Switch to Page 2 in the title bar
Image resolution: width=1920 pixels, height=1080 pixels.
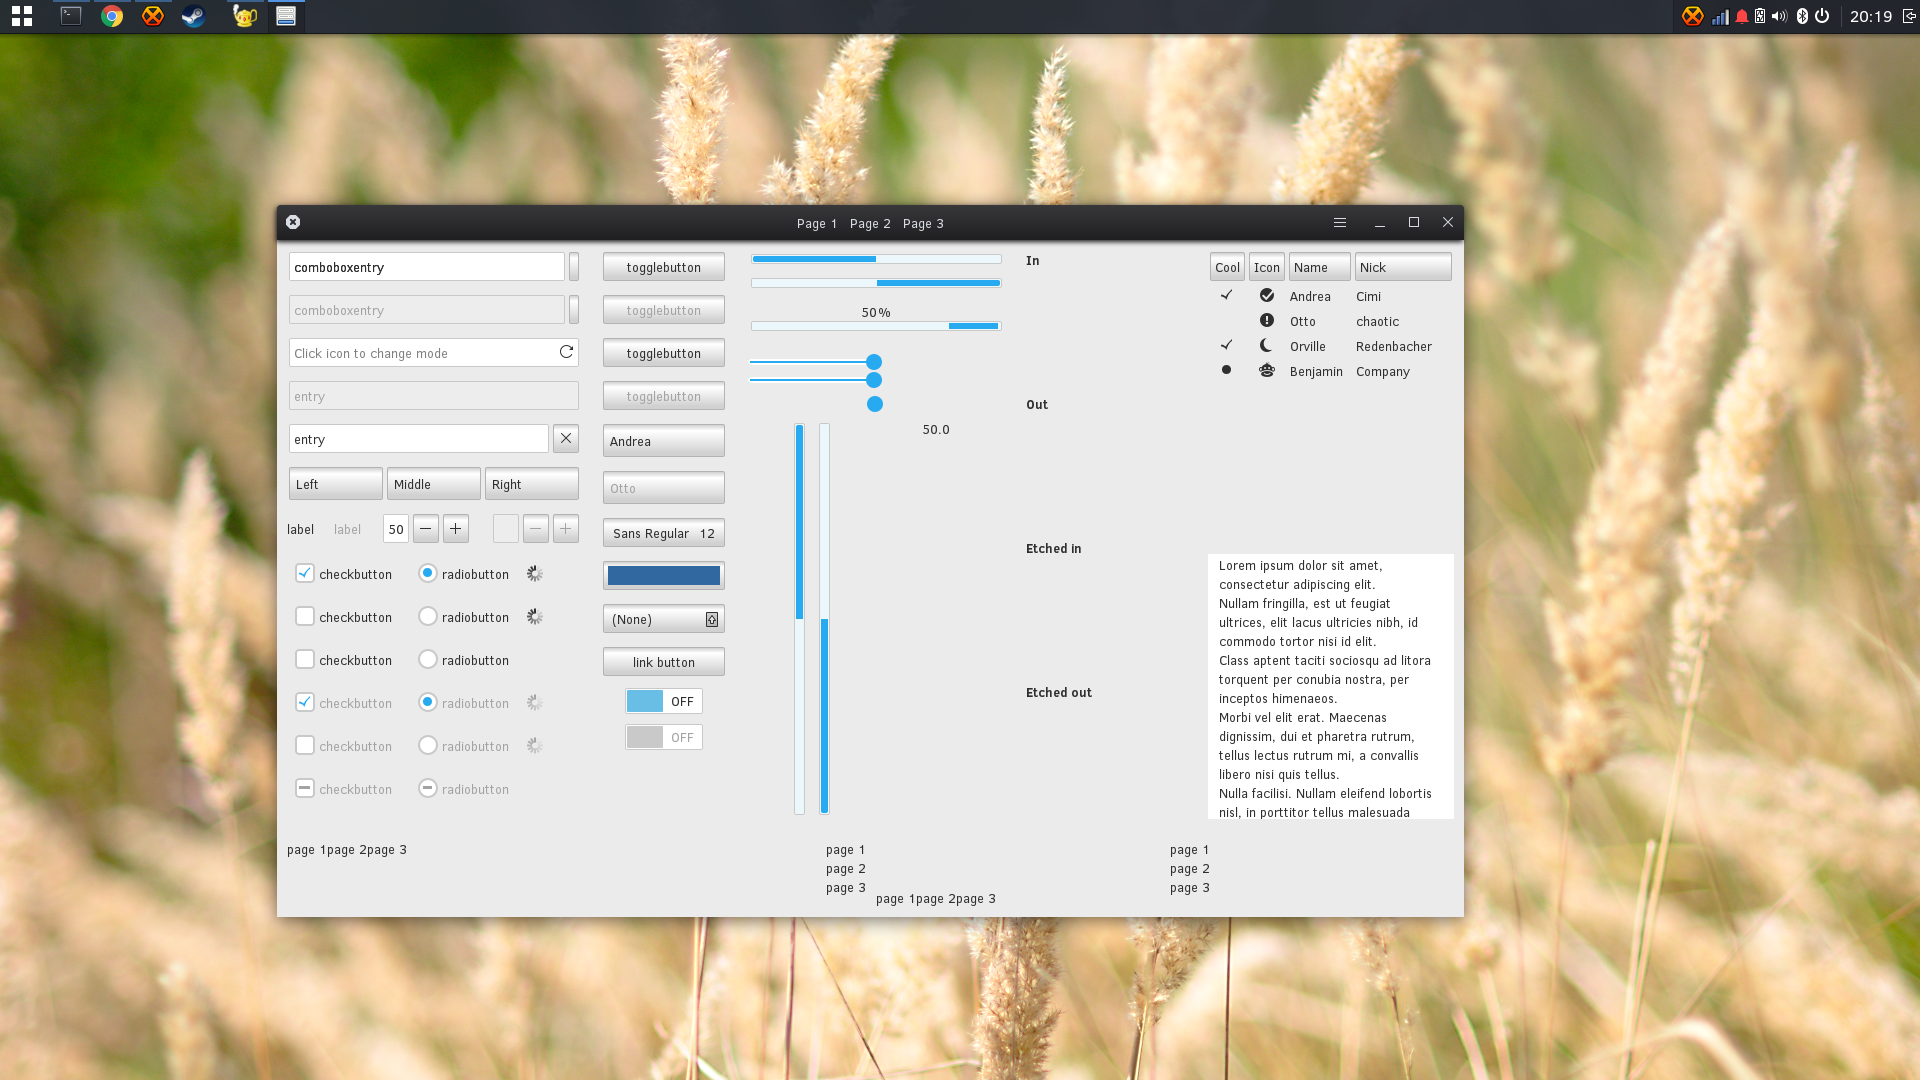(870, 224)
